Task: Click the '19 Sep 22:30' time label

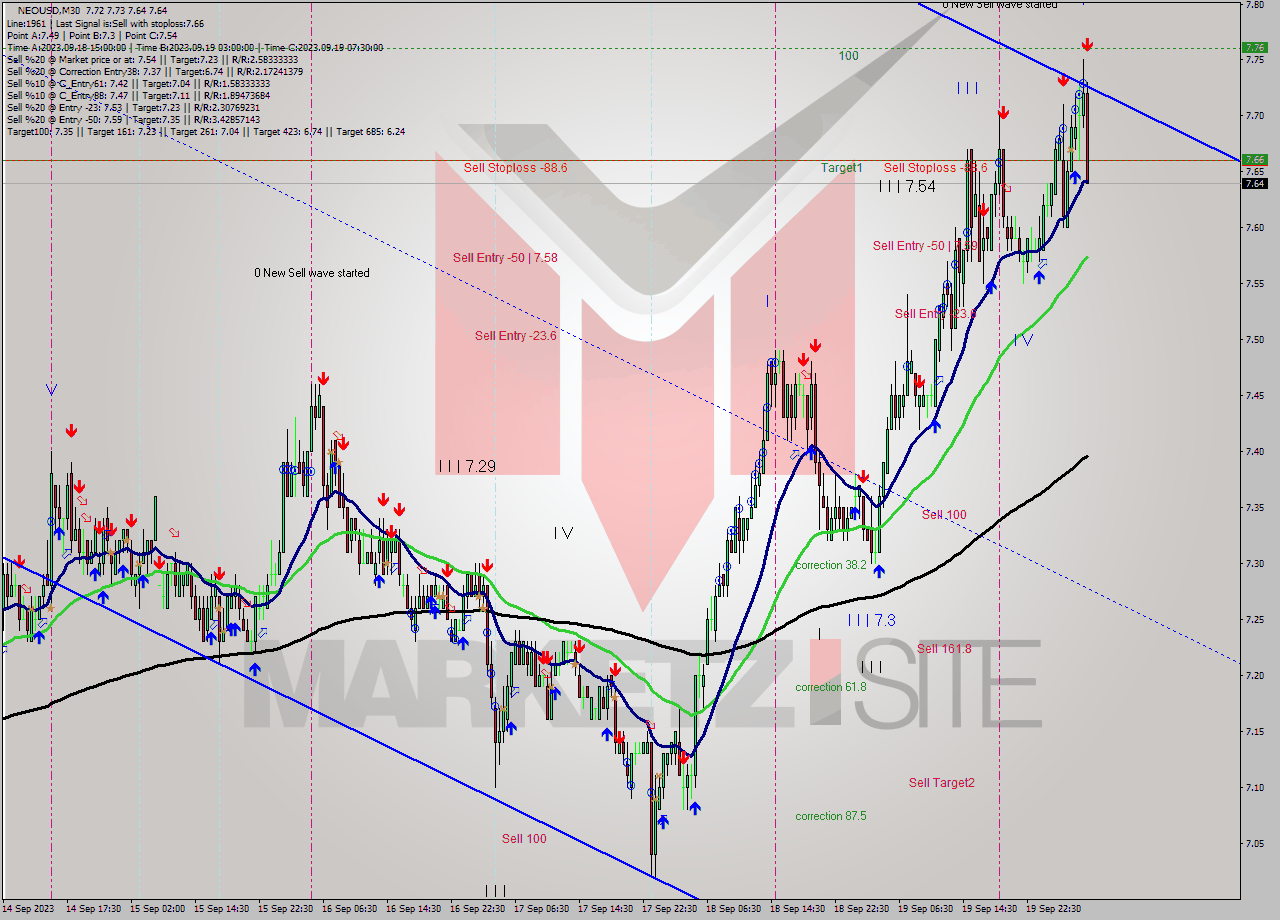Action: [1054, 909]
